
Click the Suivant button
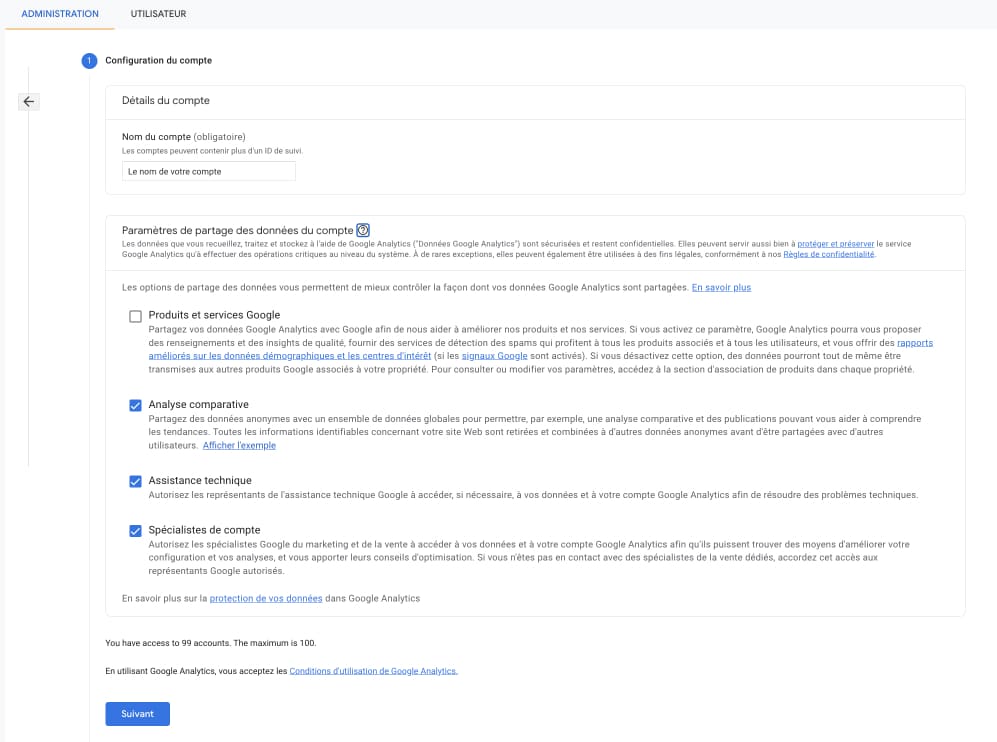pos(137,713)
